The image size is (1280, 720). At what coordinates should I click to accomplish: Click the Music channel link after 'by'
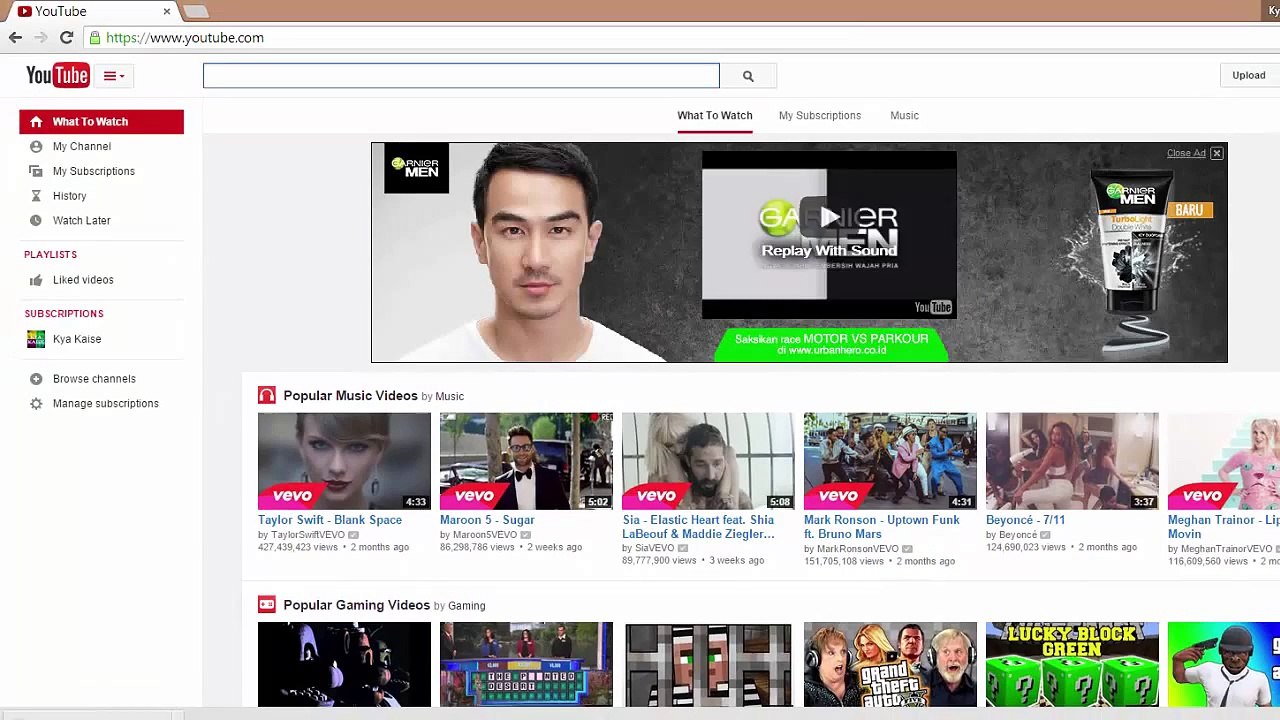point(449,397)
